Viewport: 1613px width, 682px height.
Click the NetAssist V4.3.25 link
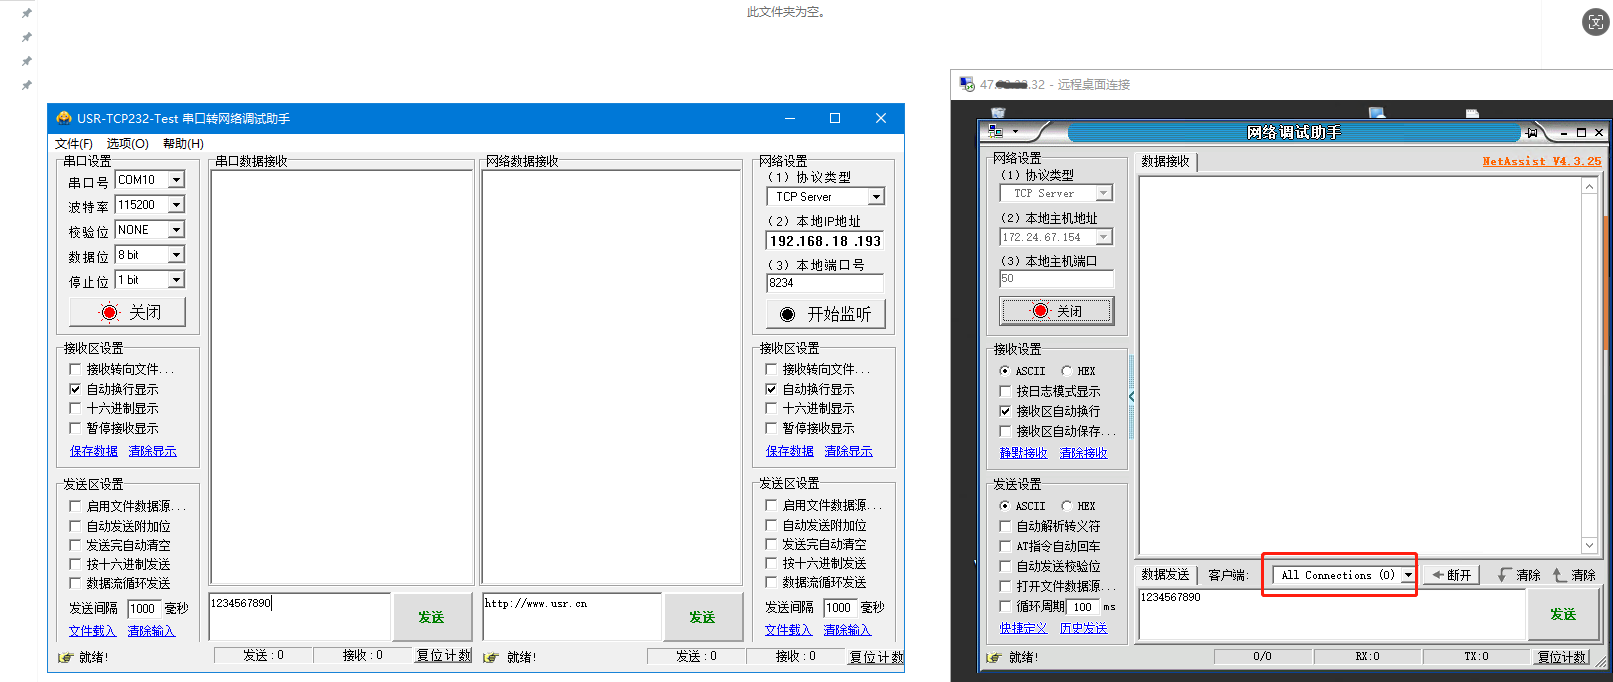[1541, 161]
